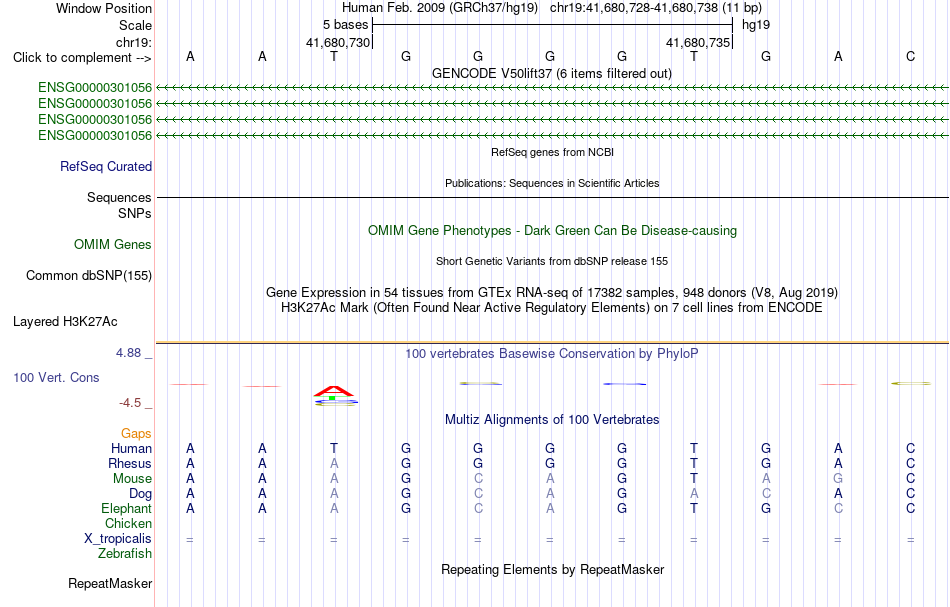Click the C base in the Rhesus row

coord(910,464)
